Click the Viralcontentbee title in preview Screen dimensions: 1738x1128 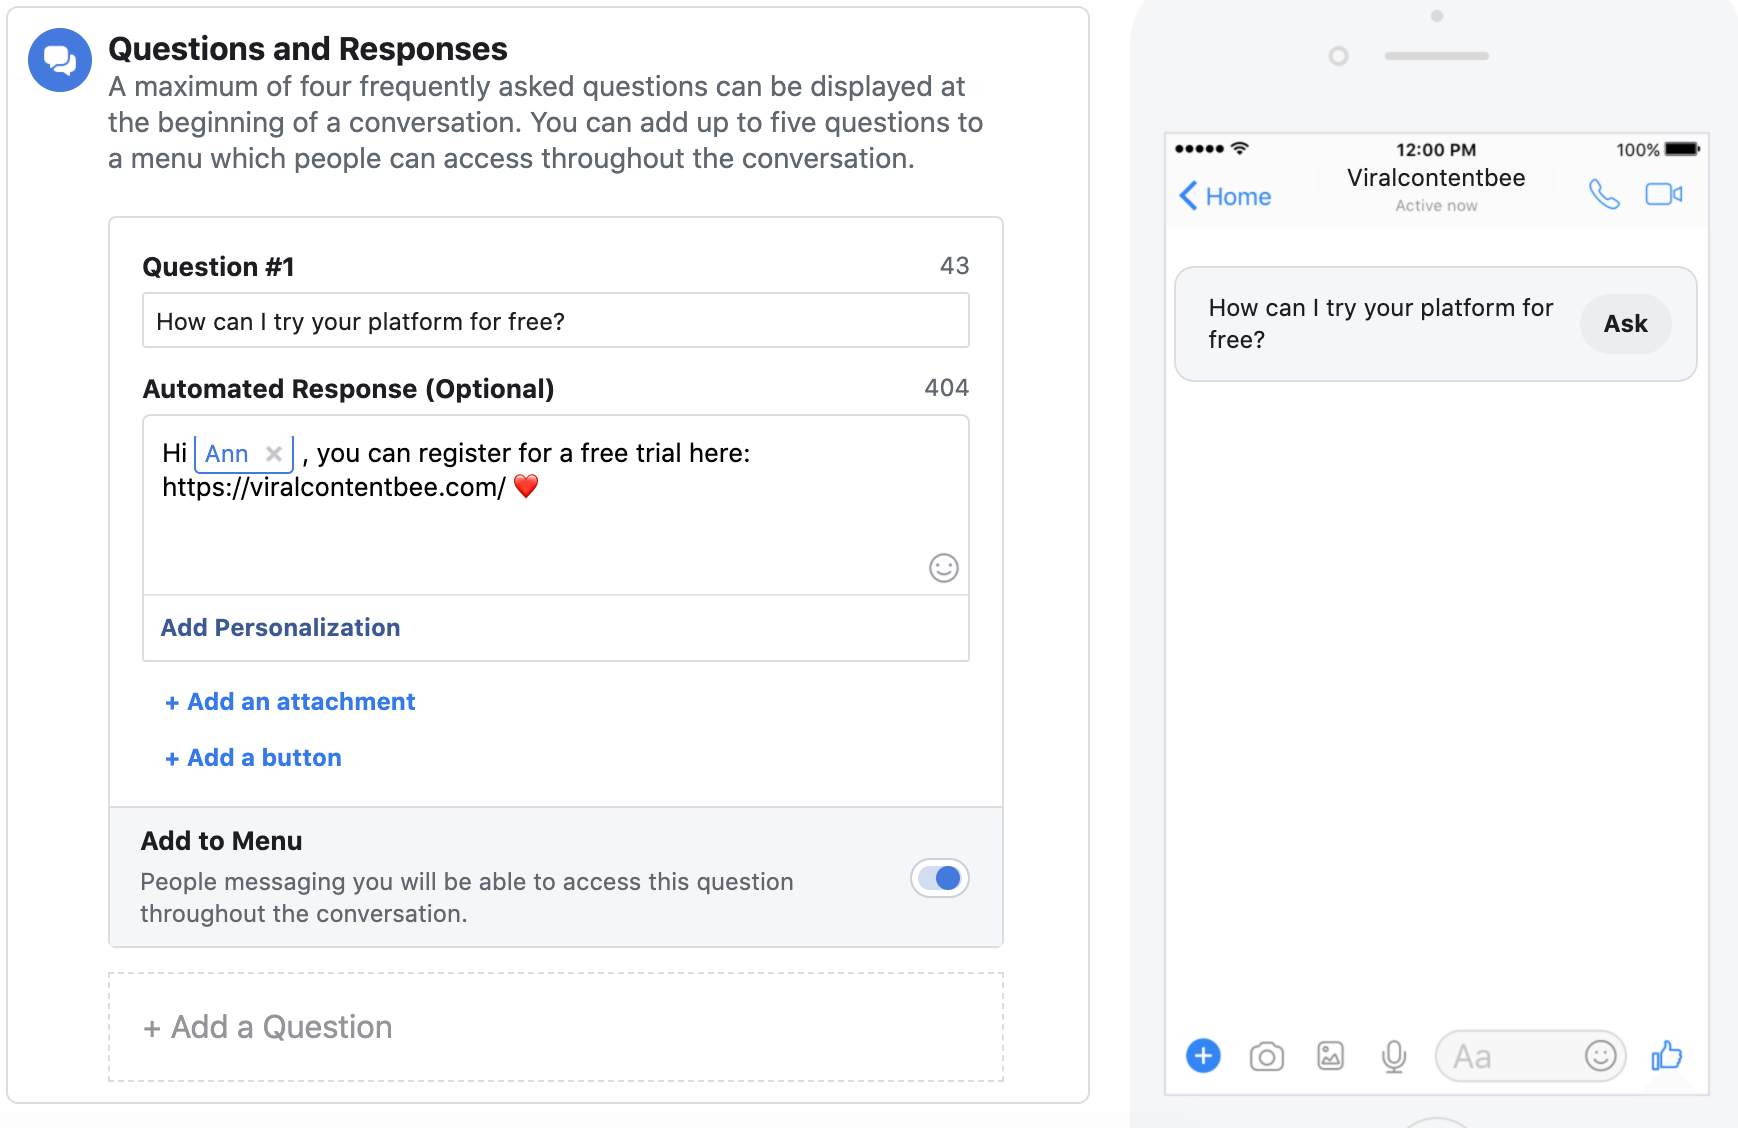[1436, 178]
